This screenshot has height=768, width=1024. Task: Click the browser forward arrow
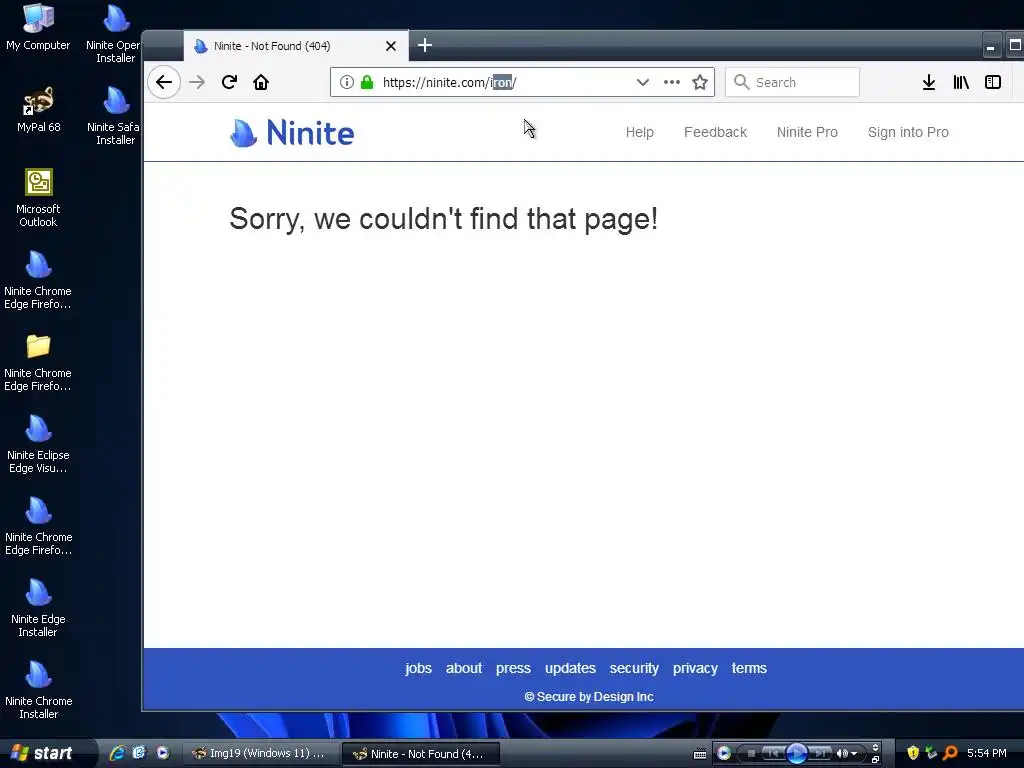197,82
